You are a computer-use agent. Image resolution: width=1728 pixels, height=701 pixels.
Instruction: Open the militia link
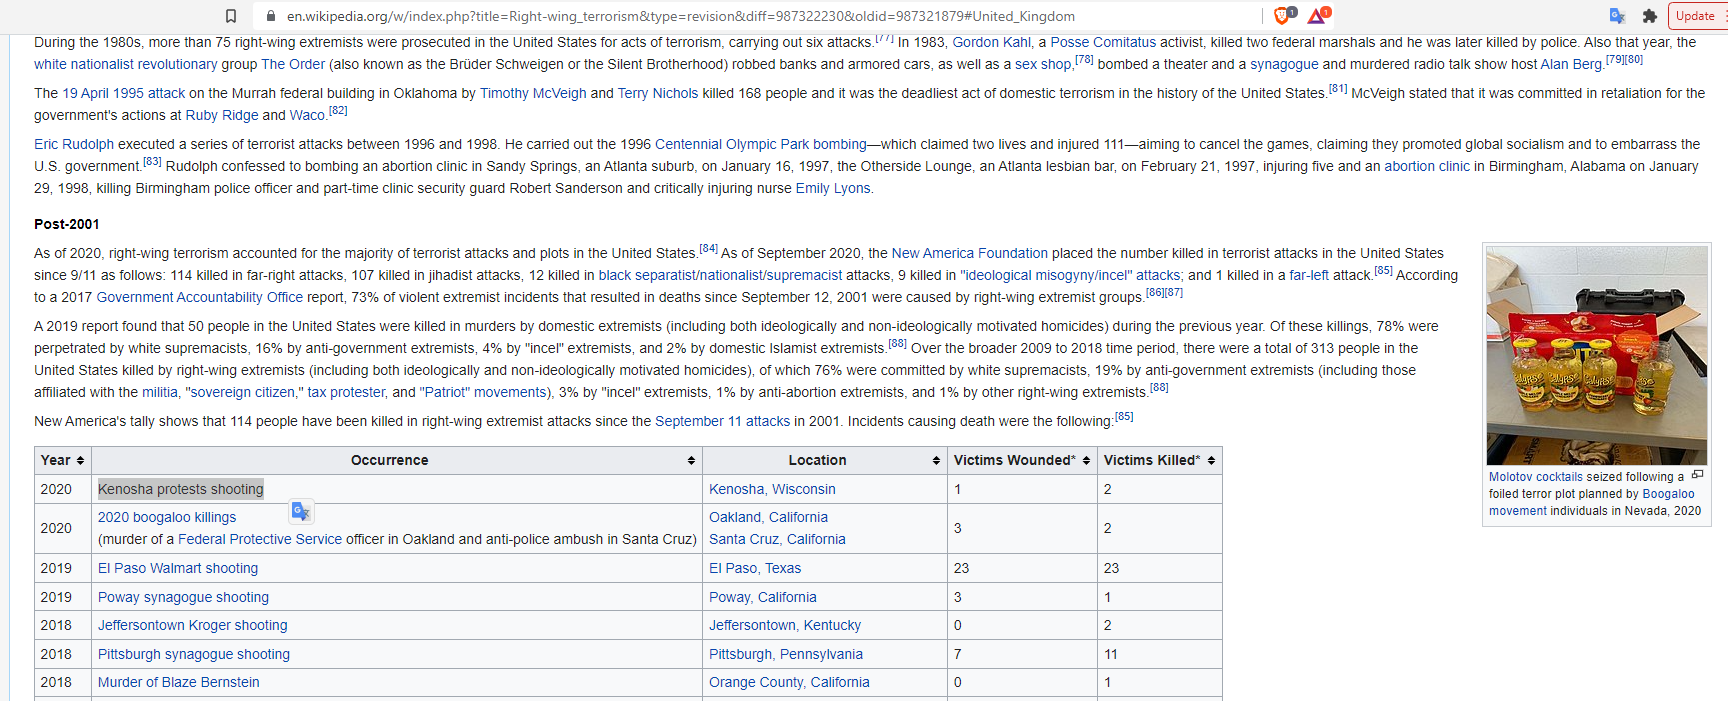pyautogui.click(x=160, y=392)
